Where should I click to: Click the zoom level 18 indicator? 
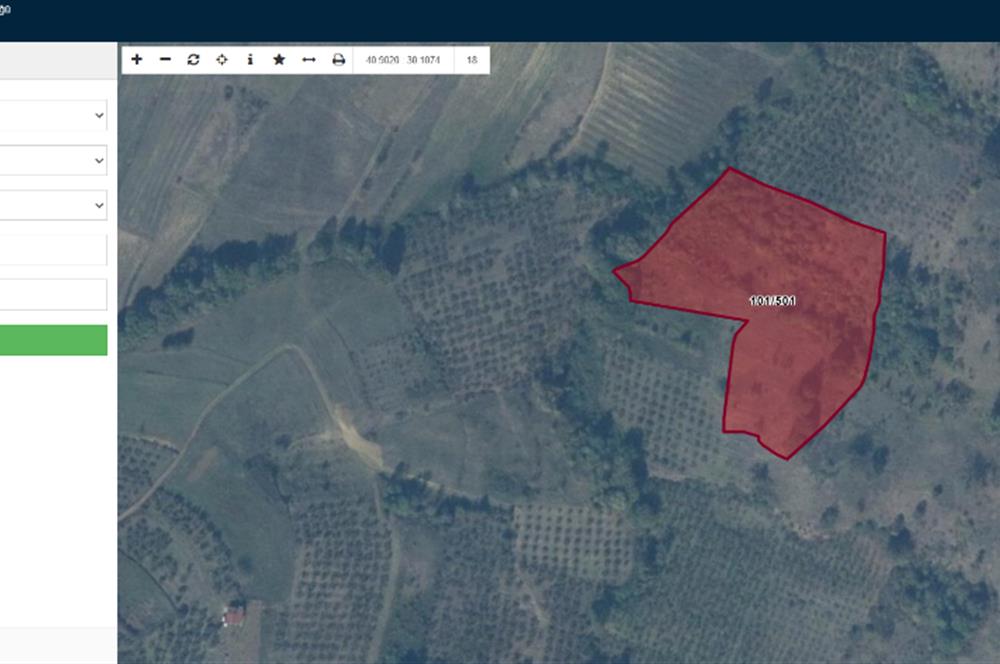point(472,60)
